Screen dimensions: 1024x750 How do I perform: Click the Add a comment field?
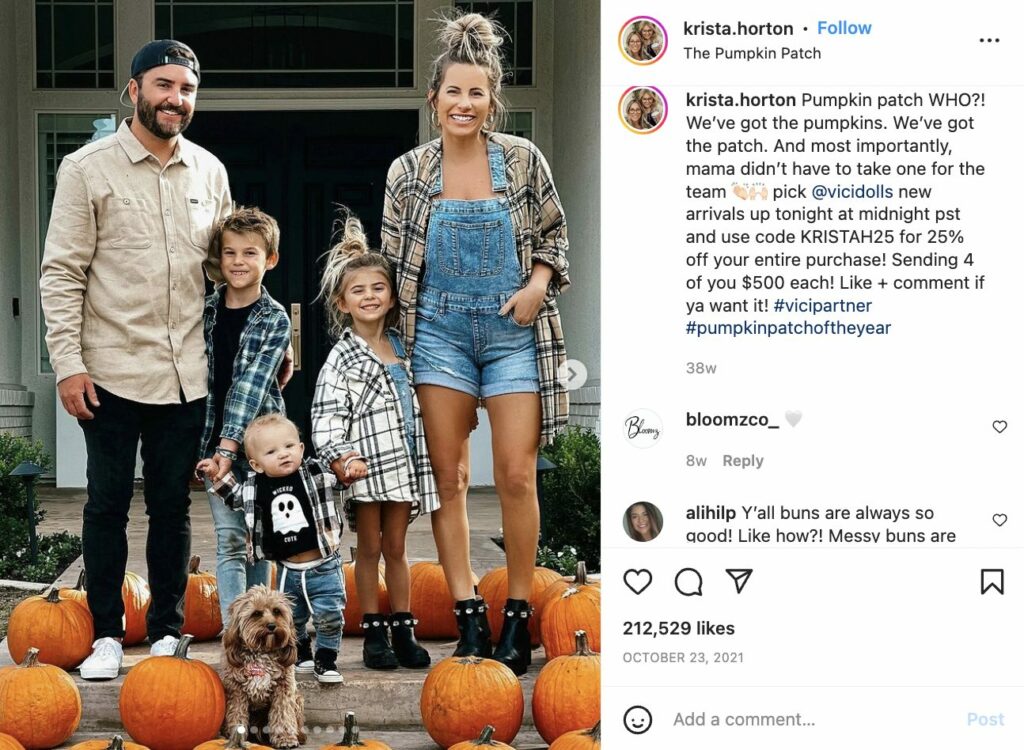(x=810, y=719)
